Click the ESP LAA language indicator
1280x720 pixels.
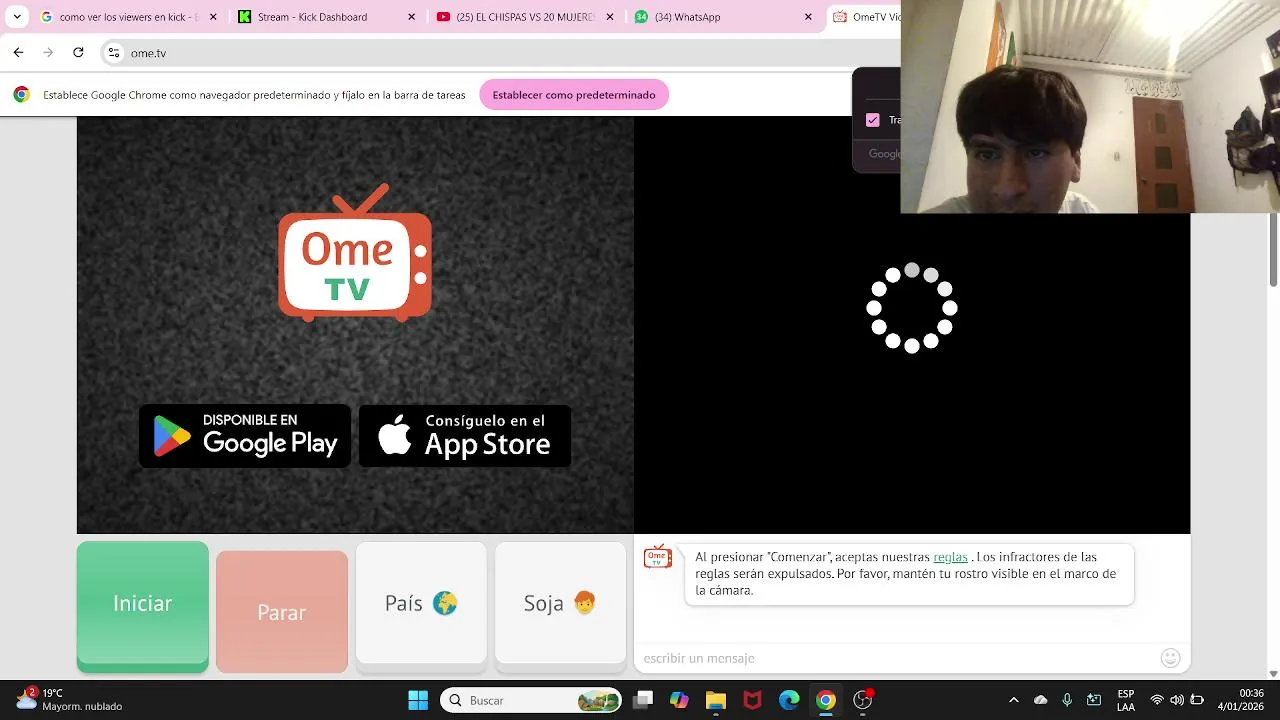click(1126, 700)
